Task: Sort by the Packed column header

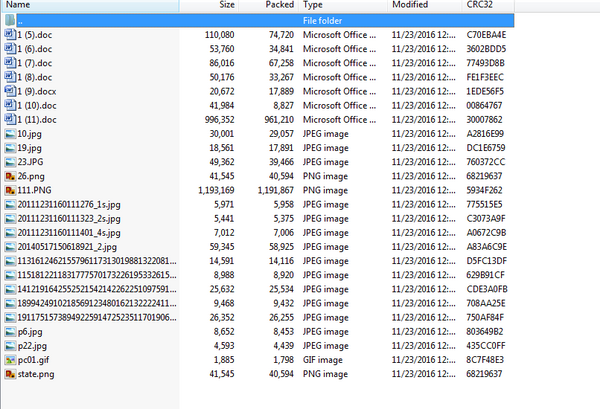Action: 268,5
